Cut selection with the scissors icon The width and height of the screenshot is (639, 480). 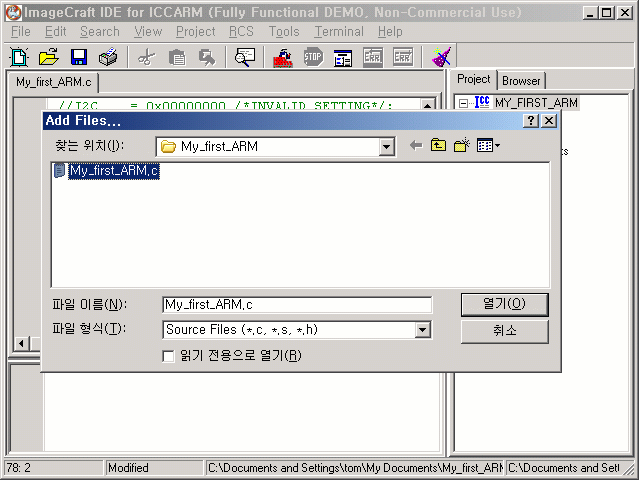(147, 57)
